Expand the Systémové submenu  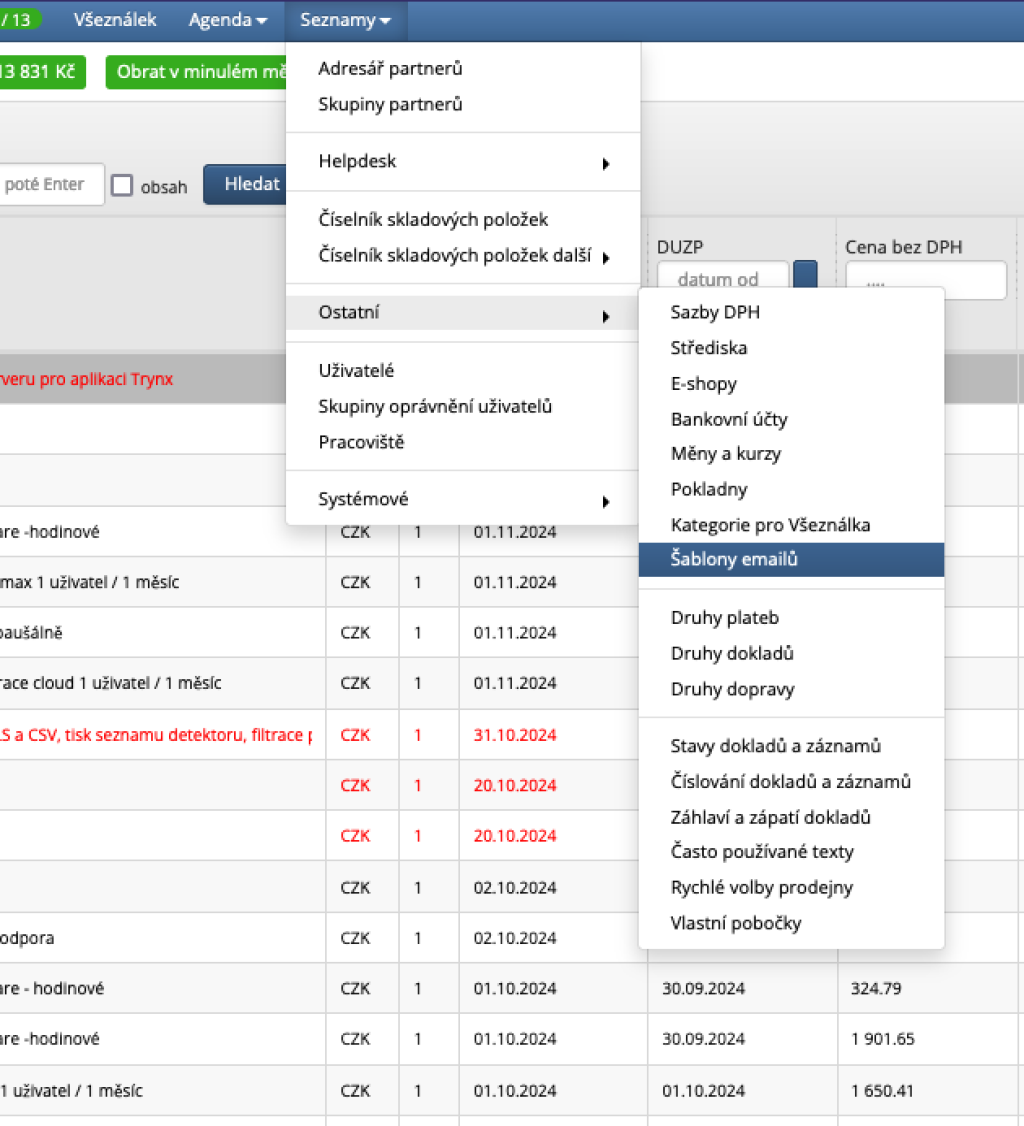coord(462,500)
